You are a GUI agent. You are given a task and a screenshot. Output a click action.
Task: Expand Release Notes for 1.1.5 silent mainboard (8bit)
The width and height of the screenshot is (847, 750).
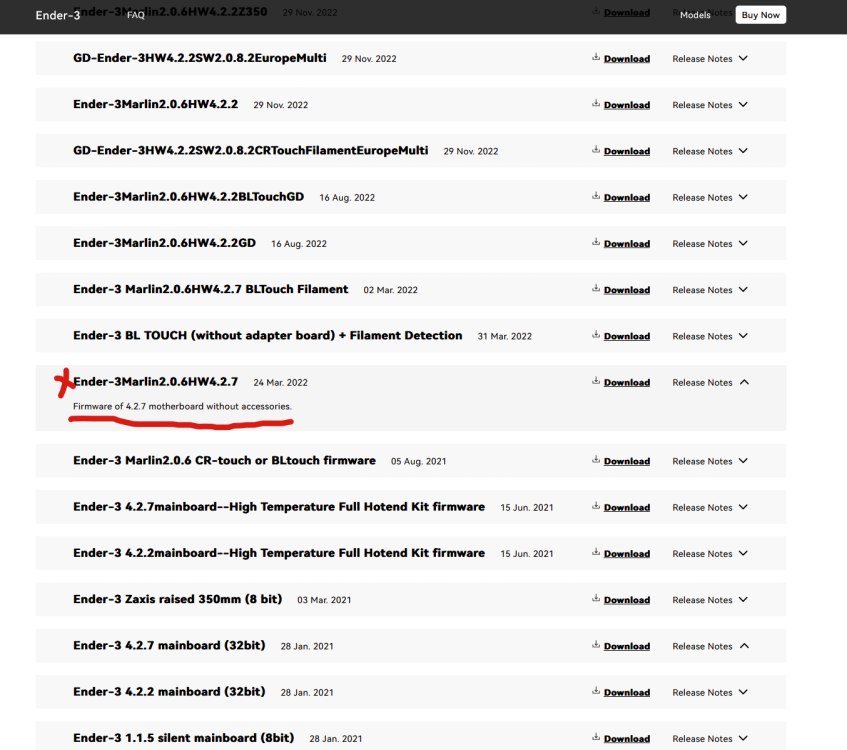(710, 738)
